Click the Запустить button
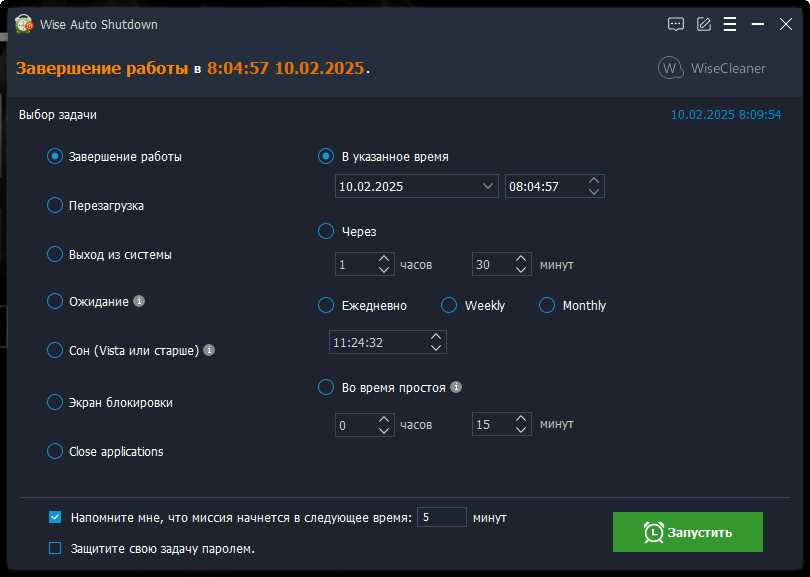Image resolution: width=810 pixels, height=577 pixels. point(688,532)
